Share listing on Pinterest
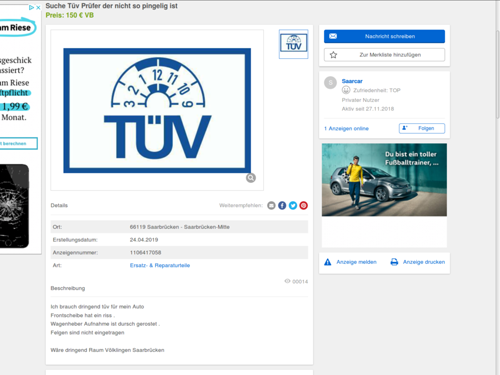The image size is (500, 375). point(303,206)
